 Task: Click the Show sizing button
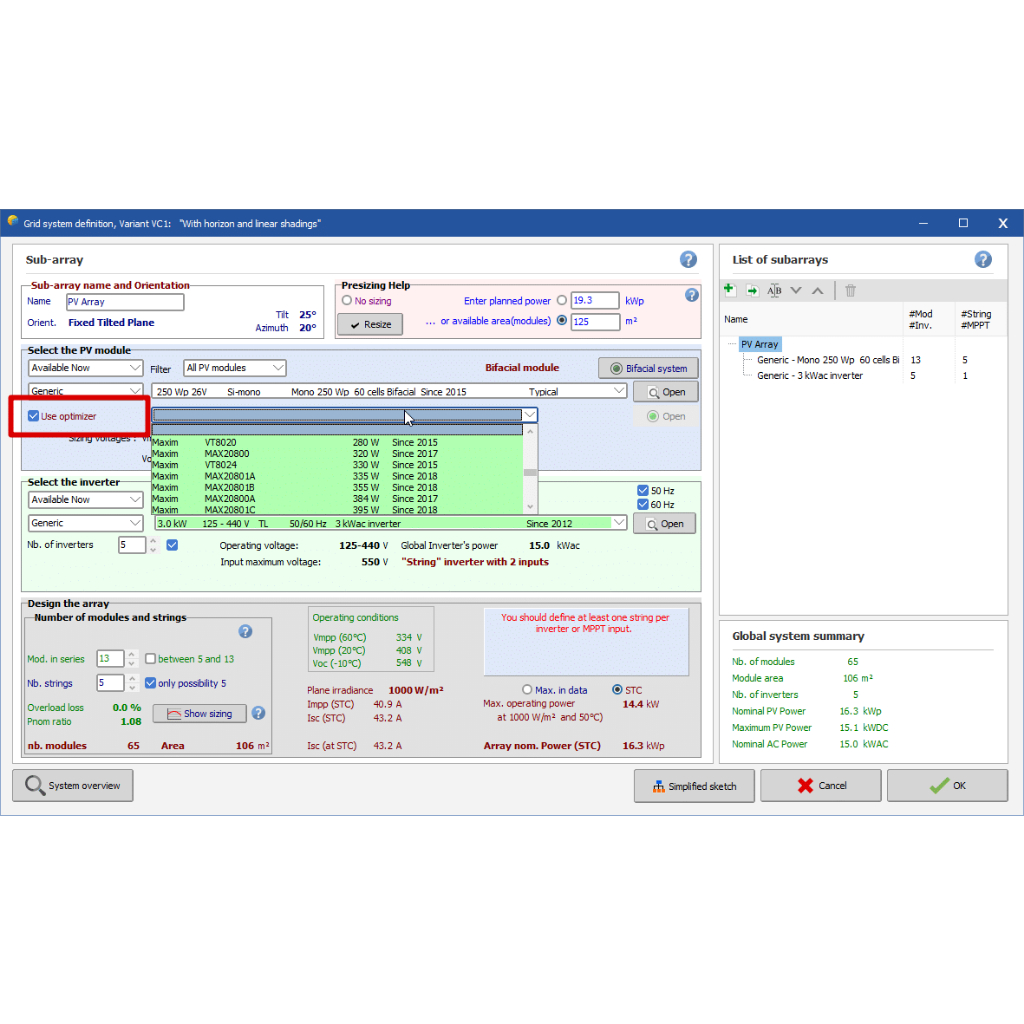[199, 713]
